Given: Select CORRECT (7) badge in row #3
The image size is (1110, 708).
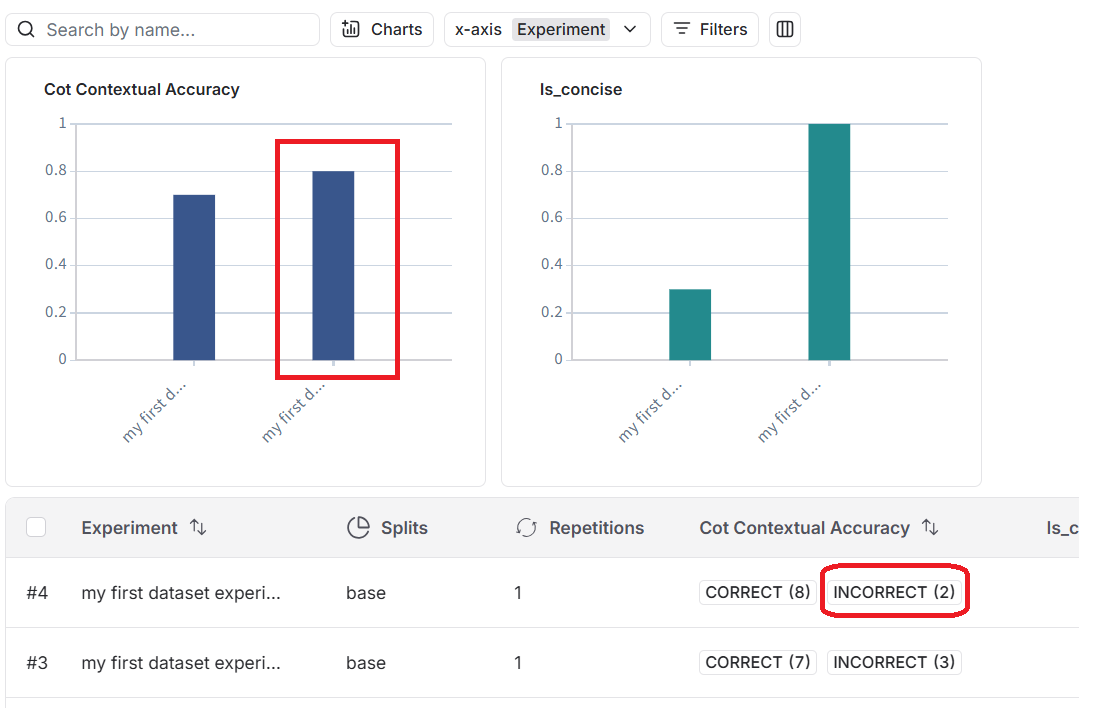Looking at the screenshot, I should [757, 662].
